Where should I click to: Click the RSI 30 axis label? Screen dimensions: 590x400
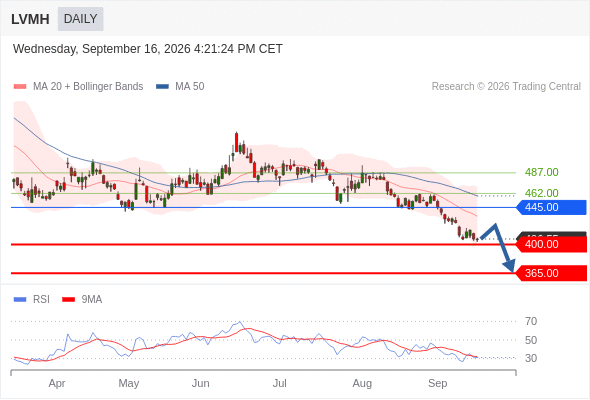tap(531, 358)
